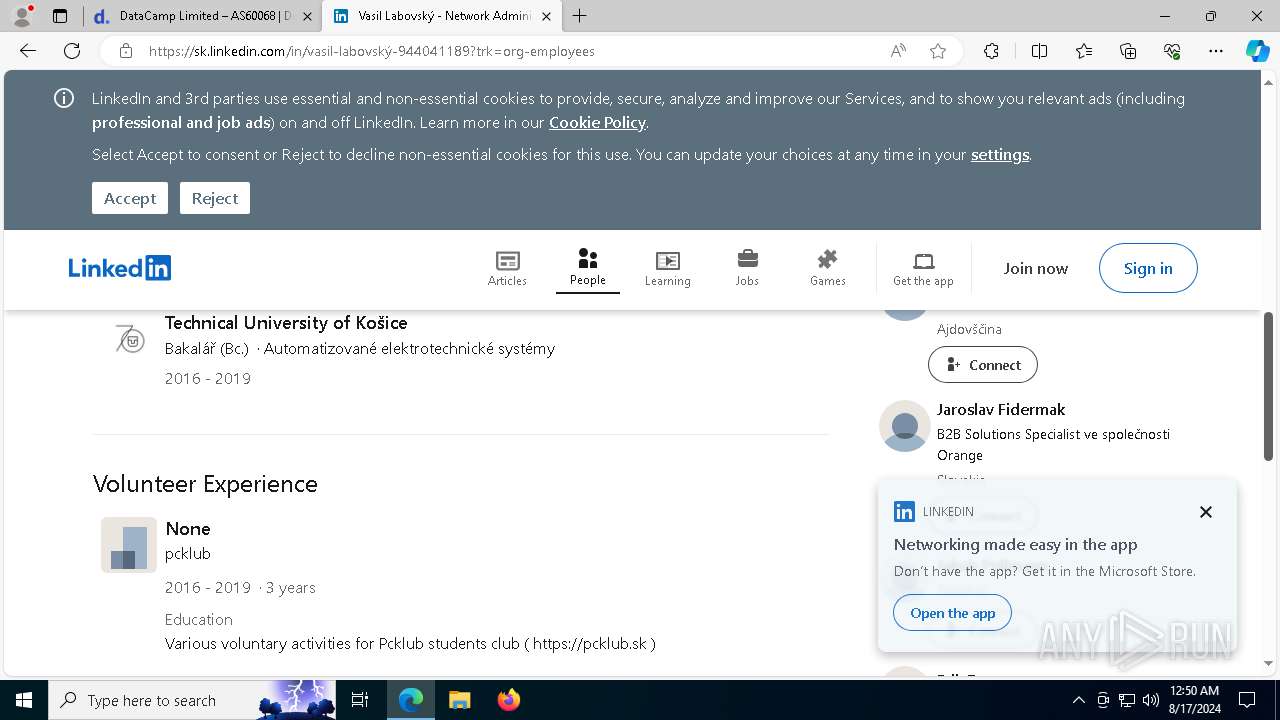Screen dimensions: 1280x720
Task: Click the taskbar clock and date
Action: coord(1193,700)
